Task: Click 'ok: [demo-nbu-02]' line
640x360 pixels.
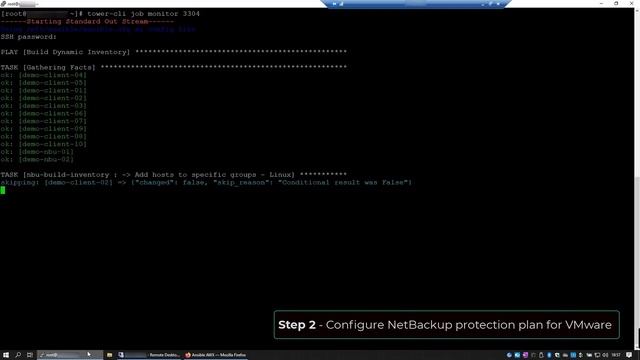Action: pyautogui.click(x=37, y=160)
